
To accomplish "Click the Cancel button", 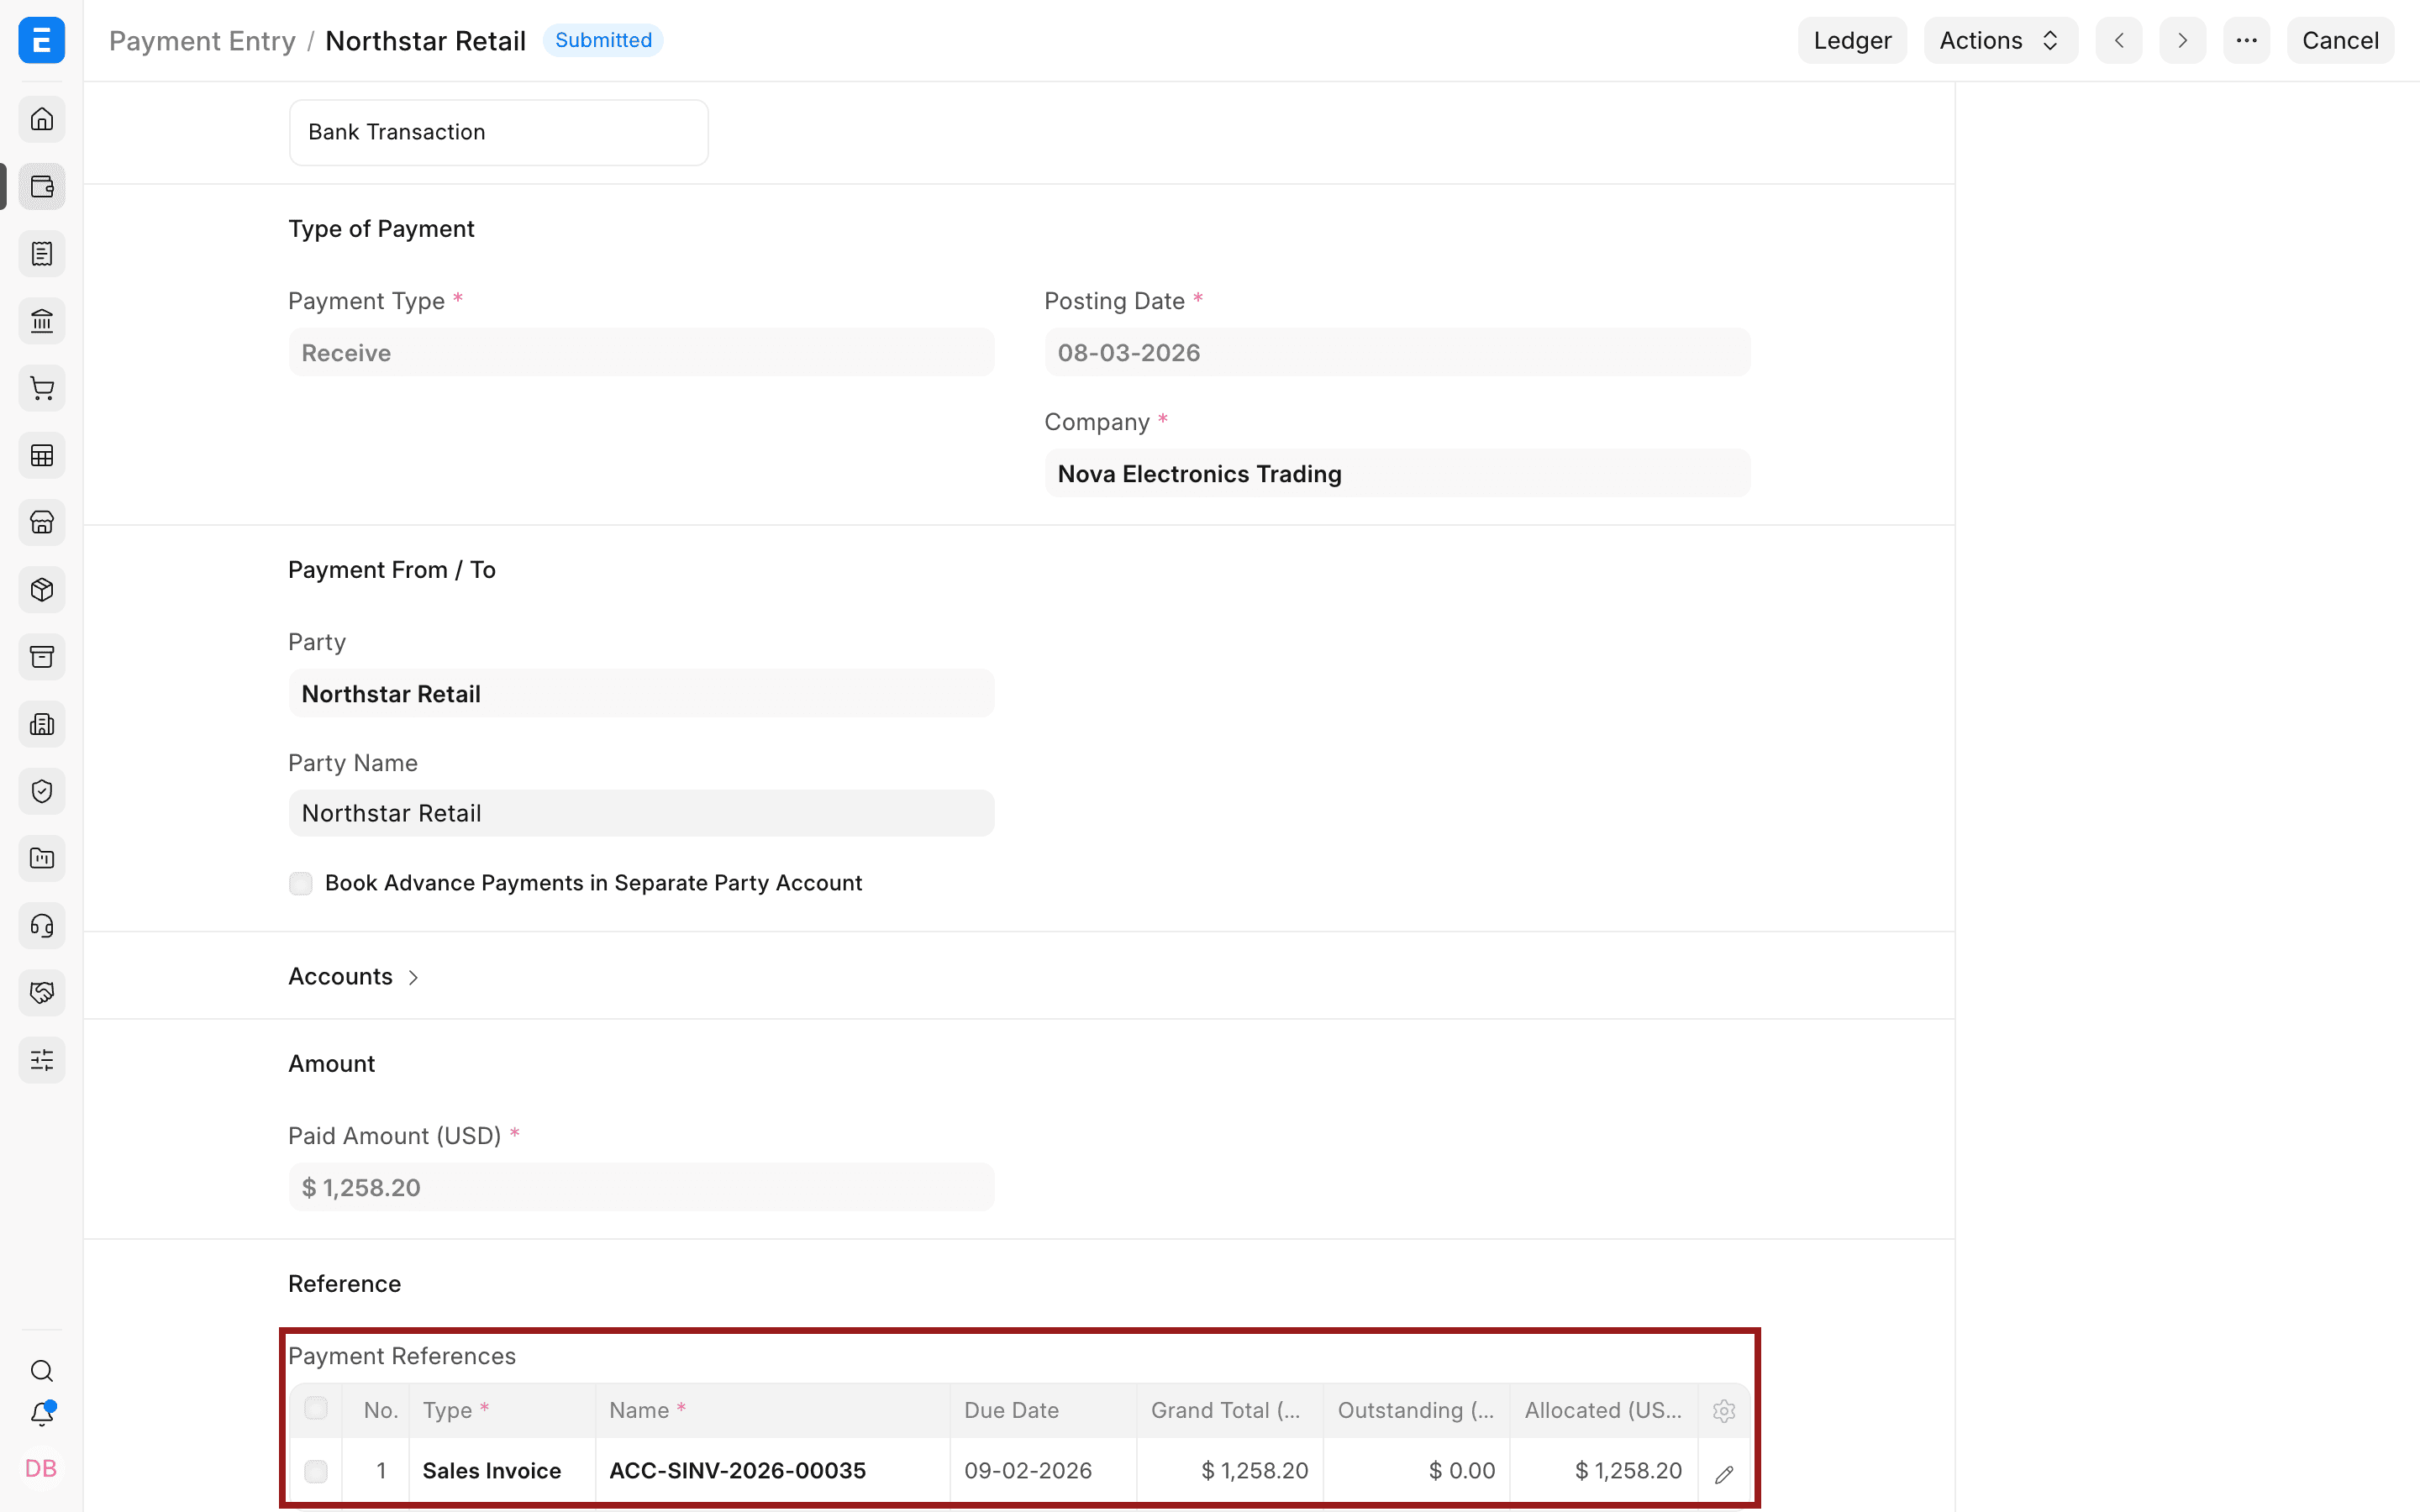I will pos(2340,40).
